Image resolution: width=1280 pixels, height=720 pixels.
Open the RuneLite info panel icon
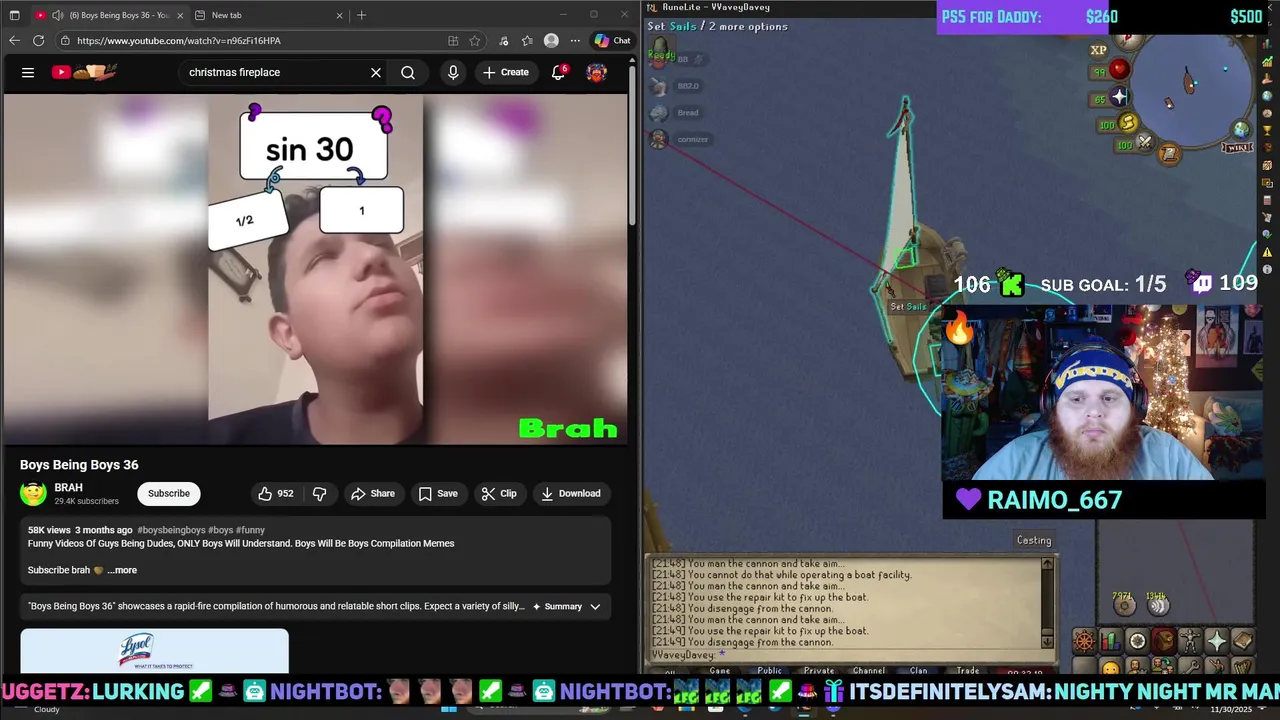pos(1267,269)
